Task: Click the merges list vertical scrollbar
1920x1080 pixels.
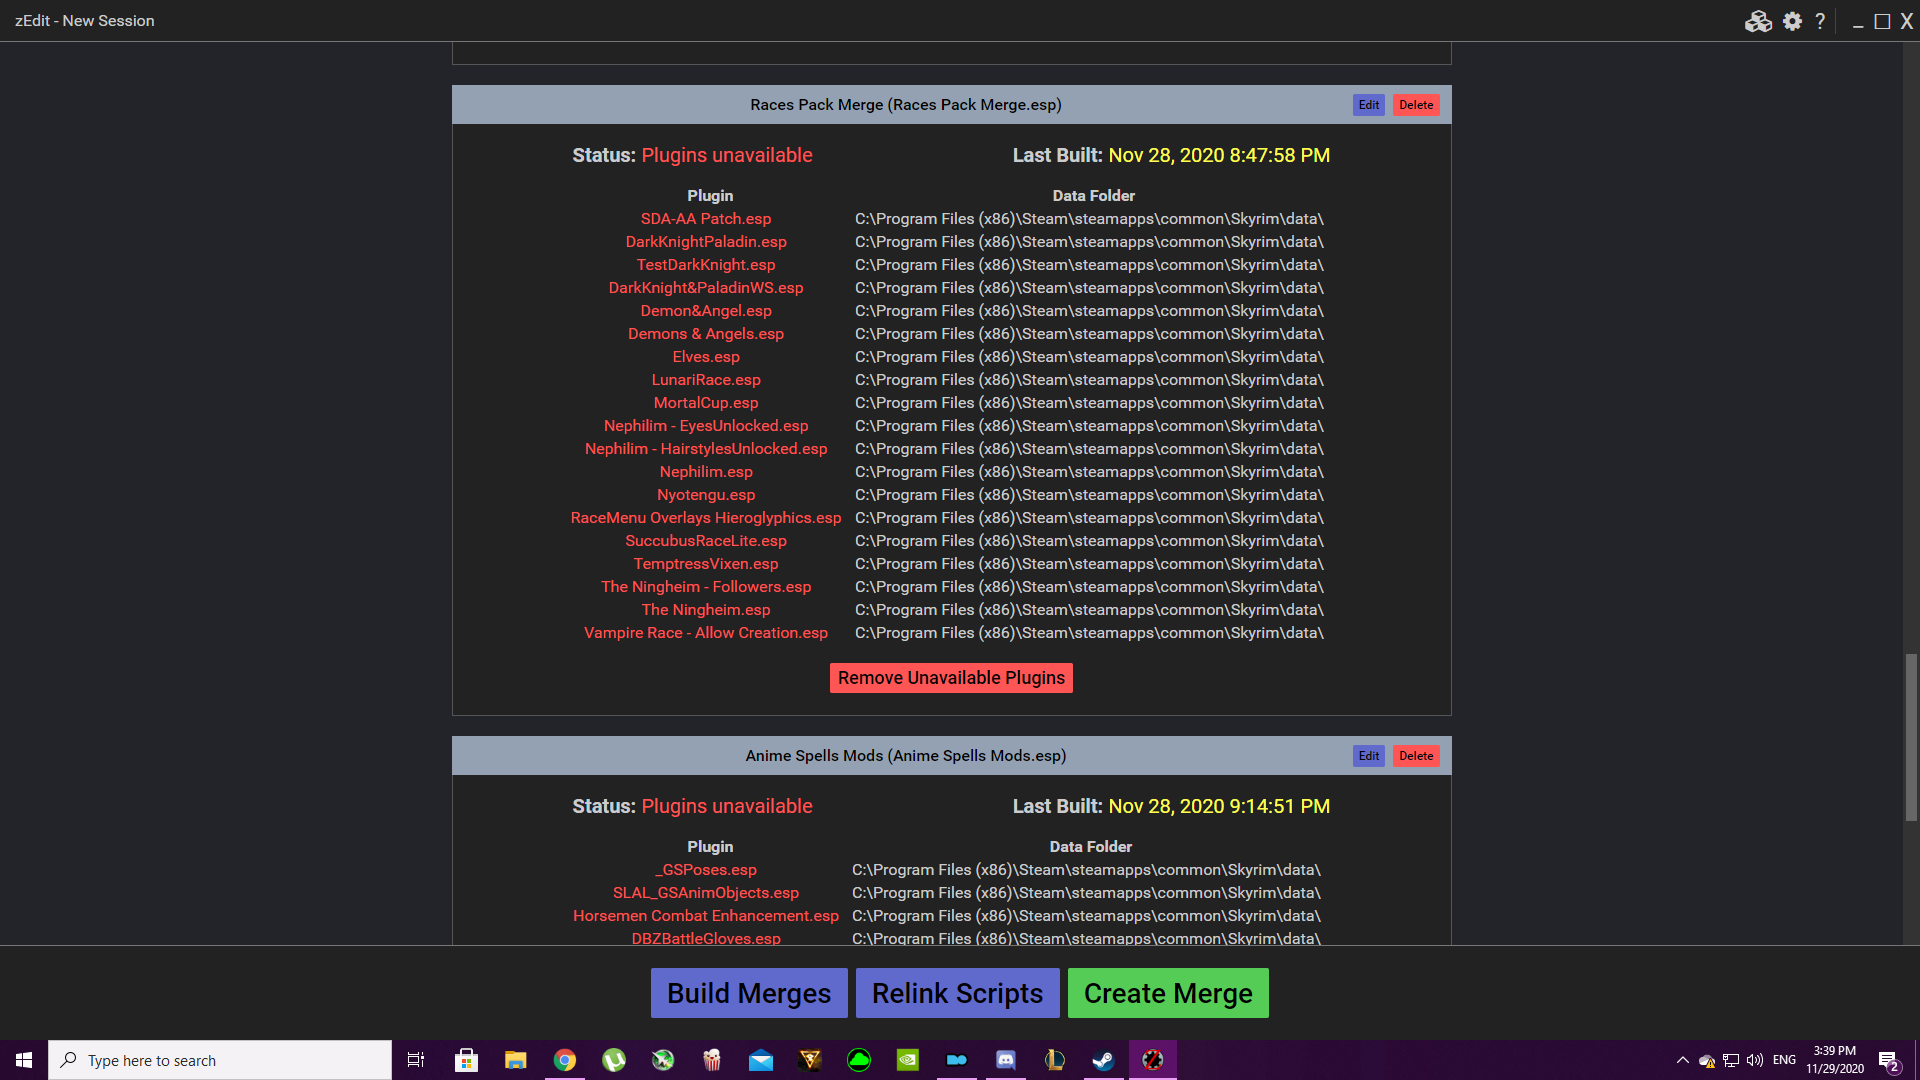Action: (1911, 738)
